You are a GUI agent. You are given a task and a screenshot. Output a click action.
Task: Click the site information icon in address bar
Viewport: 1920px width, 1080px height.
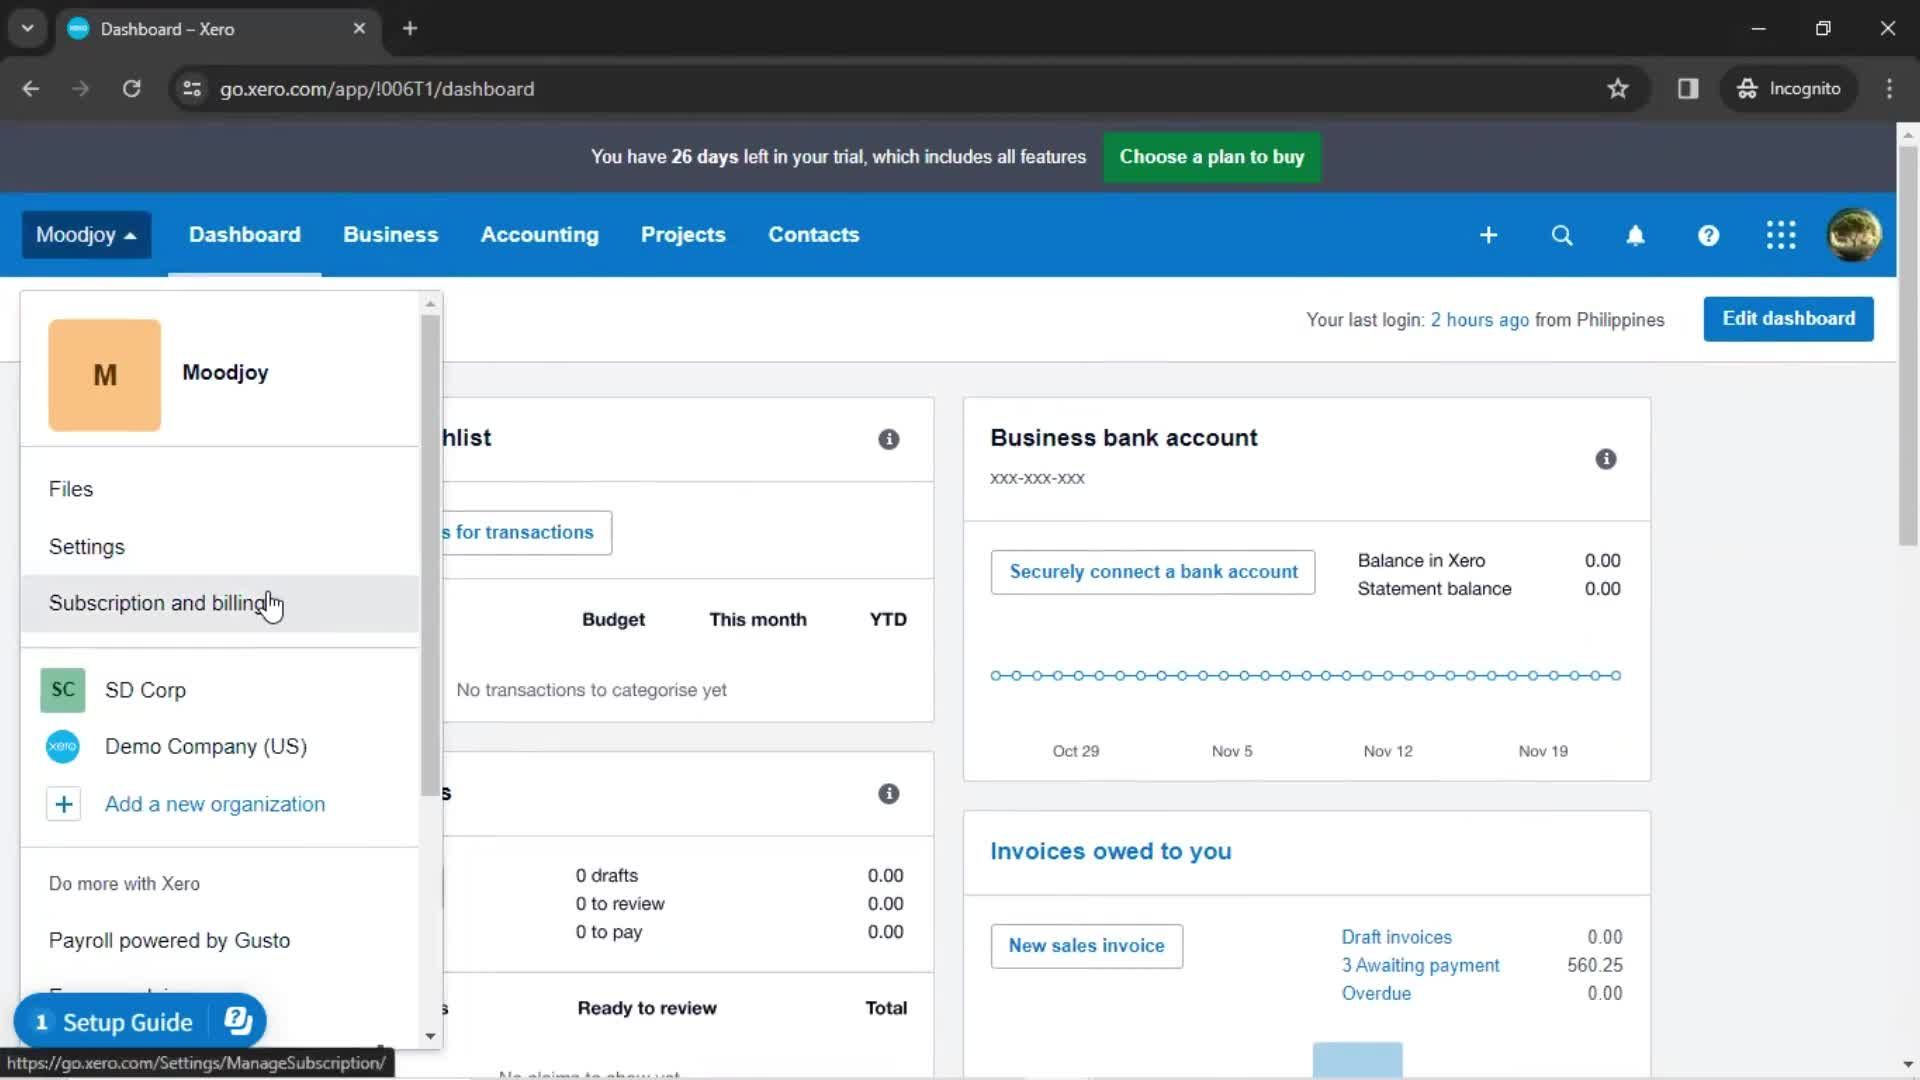click(x=192, y=89)
